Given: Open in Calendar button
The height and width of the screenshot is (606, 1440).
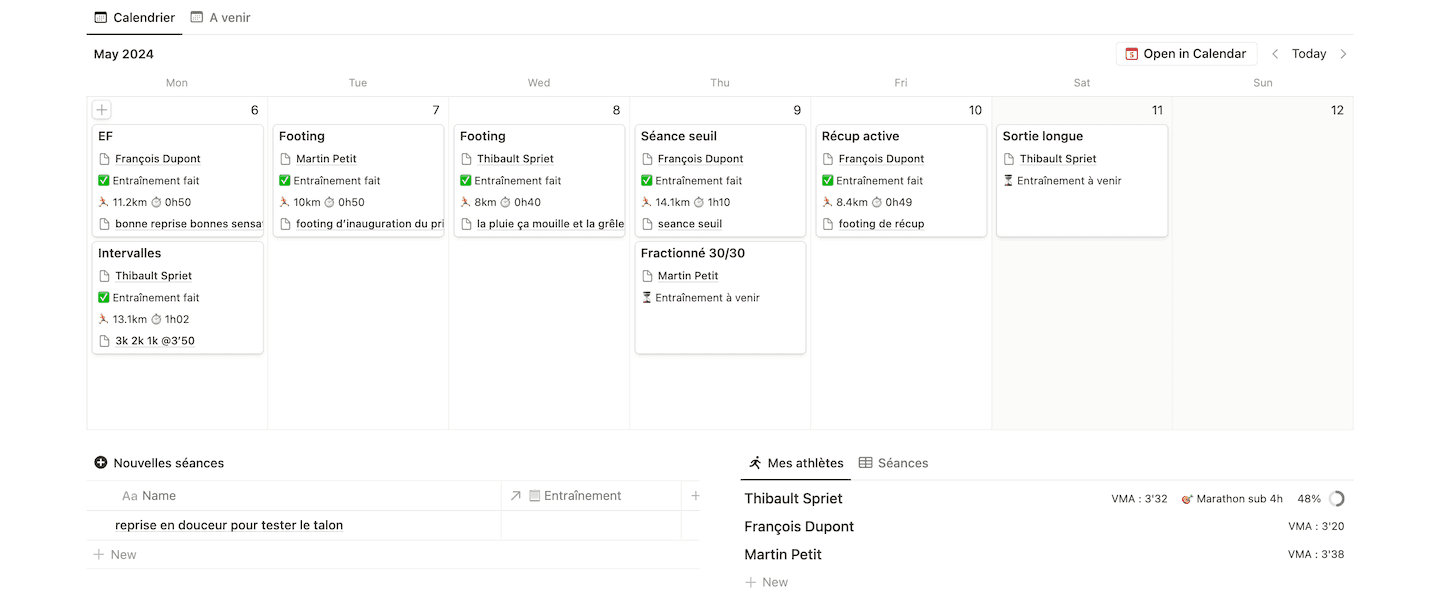Looking at the screenshot, I should [1187, 54].
